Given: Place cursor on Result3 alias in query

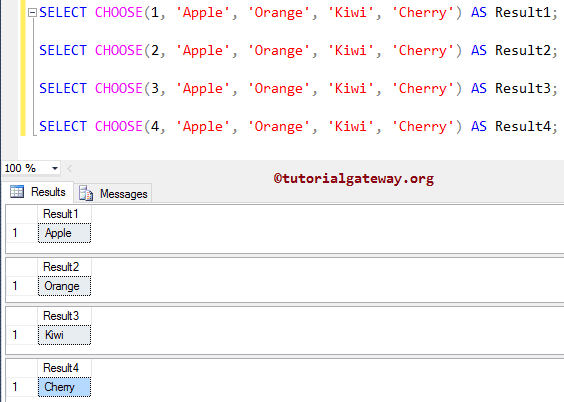Looking at the screenshot, I should coord(523,88).
